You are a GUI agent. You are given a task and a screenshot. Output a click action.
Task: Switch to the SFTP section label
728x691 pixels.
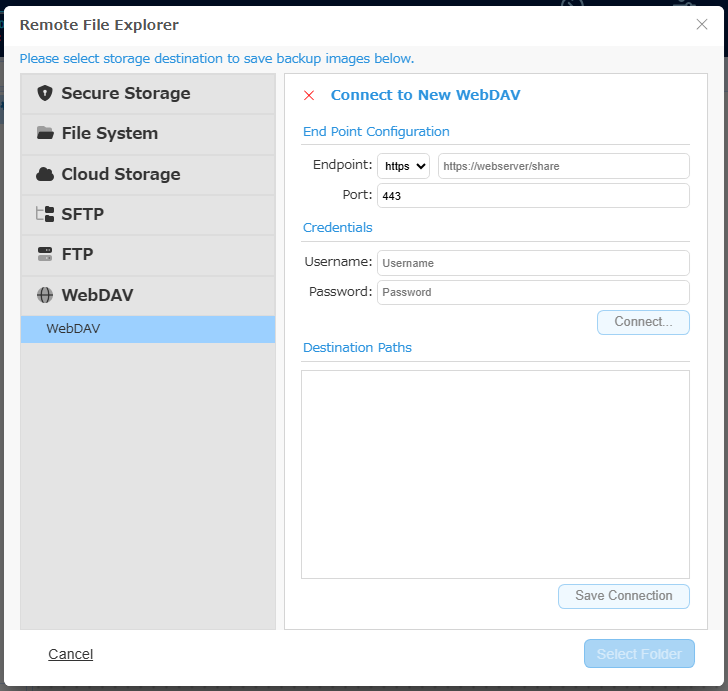[x=83, y=214]
